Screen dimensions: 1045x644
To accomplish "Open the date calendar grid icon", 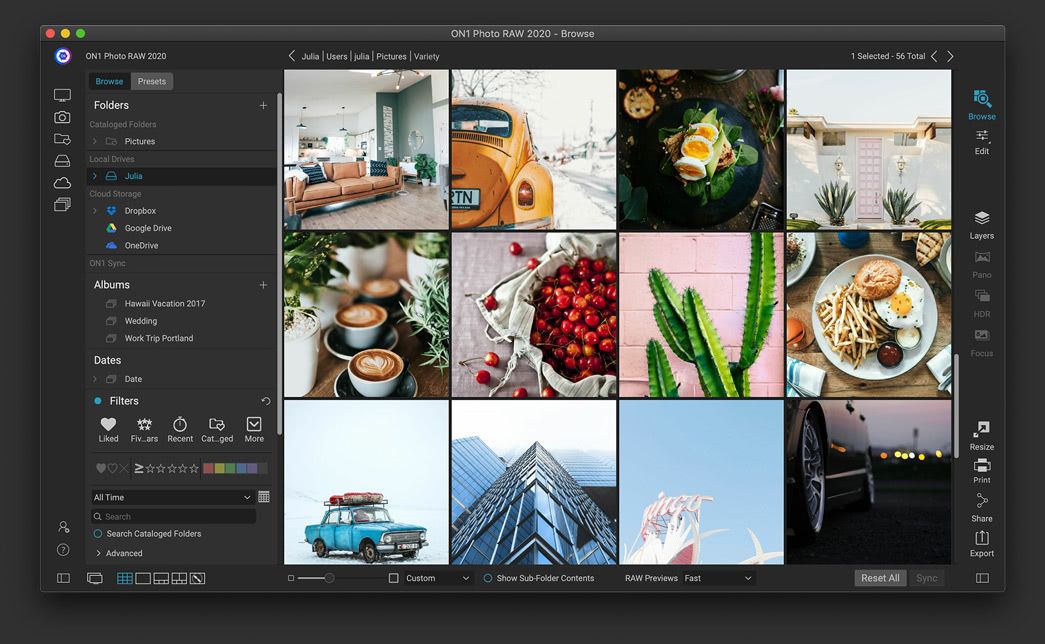I will pos(264,497).
